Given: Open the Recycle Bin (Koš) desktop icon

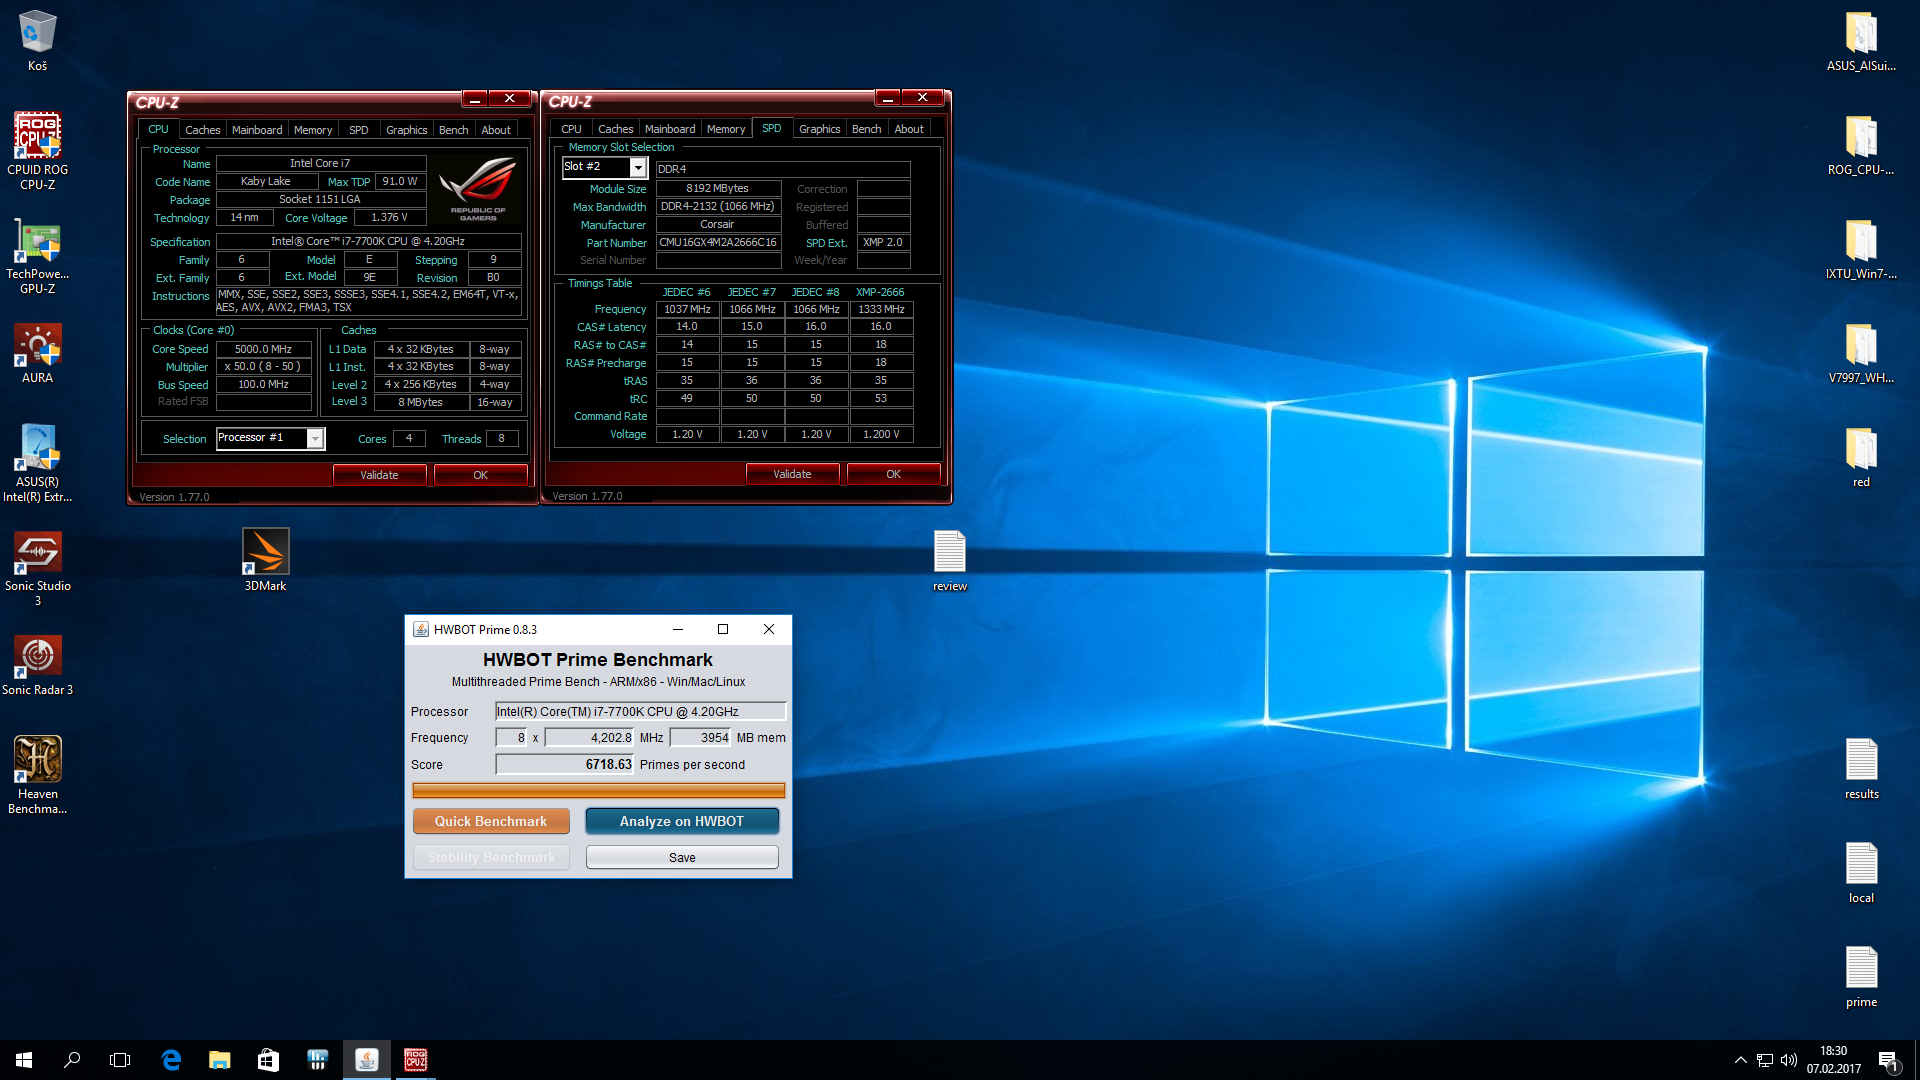Looking at the screenshot, I should [x=37, y=40].
